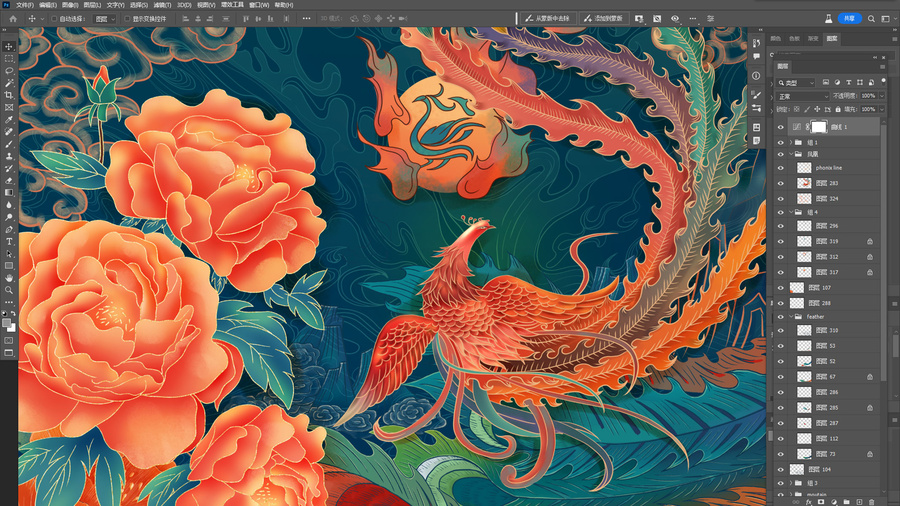Image resolution: width=900 pixels, height=506 pixels.
Task: Lock transparent pixels icon in layers panel
Action: (797, 109)
